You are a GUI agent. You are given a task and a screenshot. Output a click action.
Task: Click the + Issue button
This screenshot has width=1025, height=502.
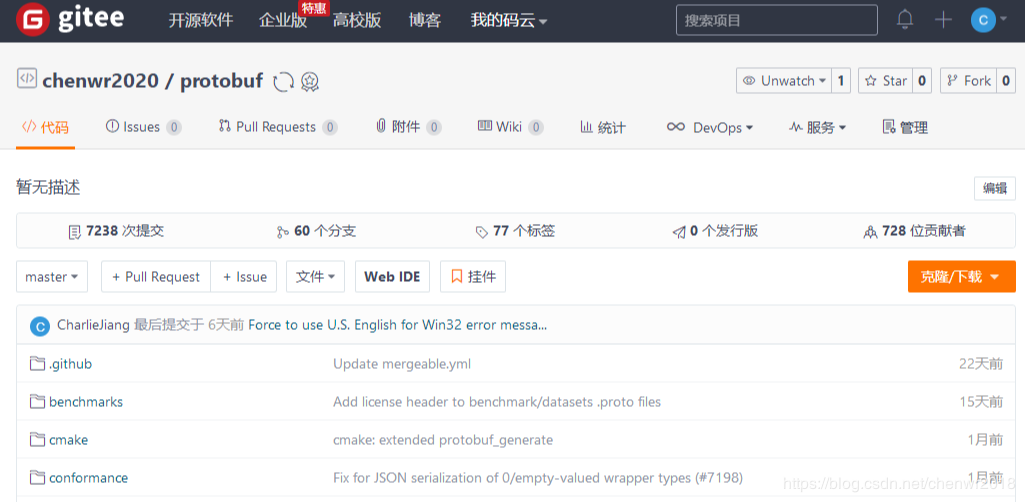pos(244,276)
